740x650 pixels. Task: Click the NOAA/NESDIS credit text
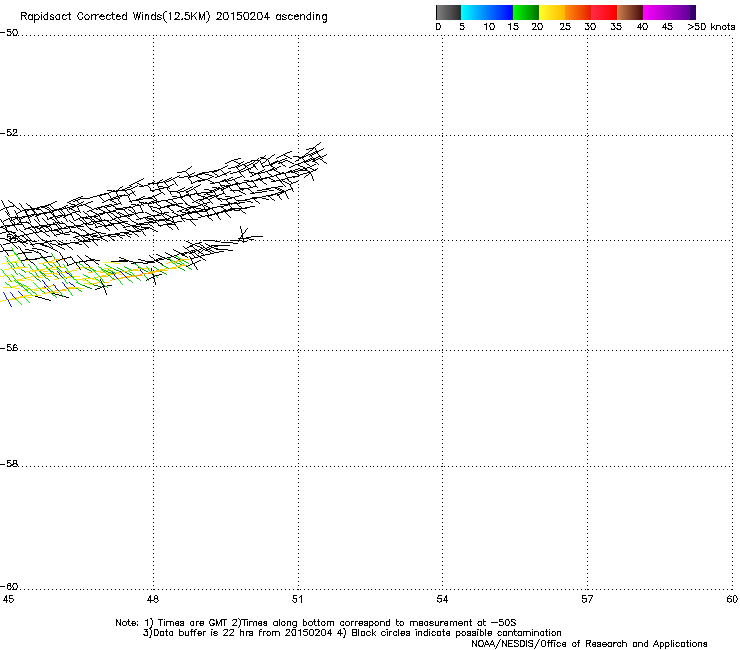coord(589,644)
